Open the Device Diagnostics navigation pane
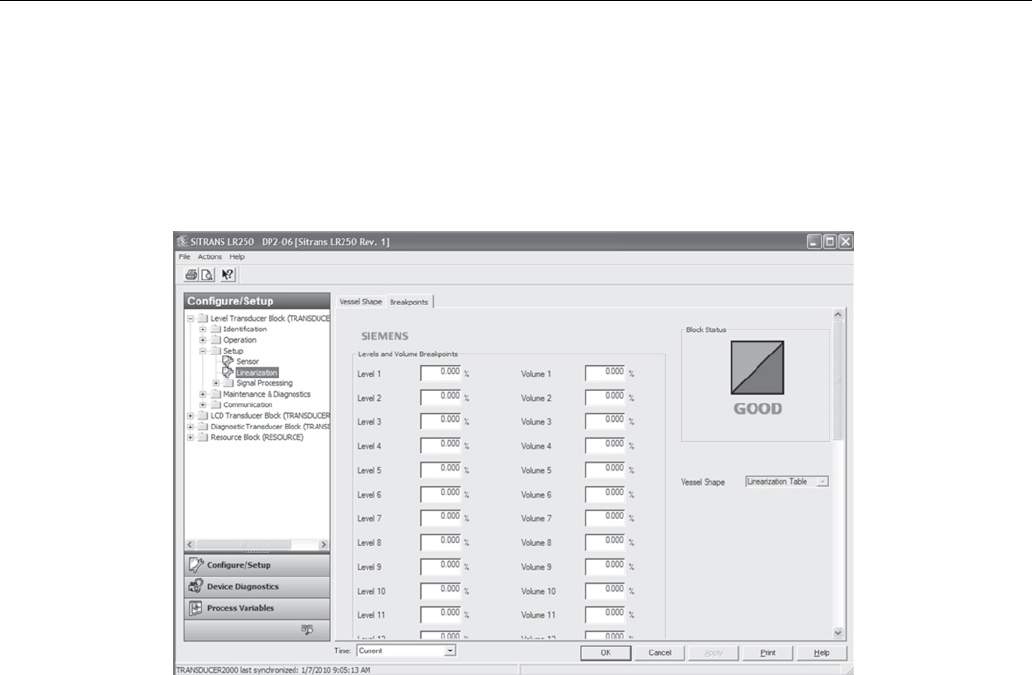This screenshot has width=1032, height=675. point(257,586)
